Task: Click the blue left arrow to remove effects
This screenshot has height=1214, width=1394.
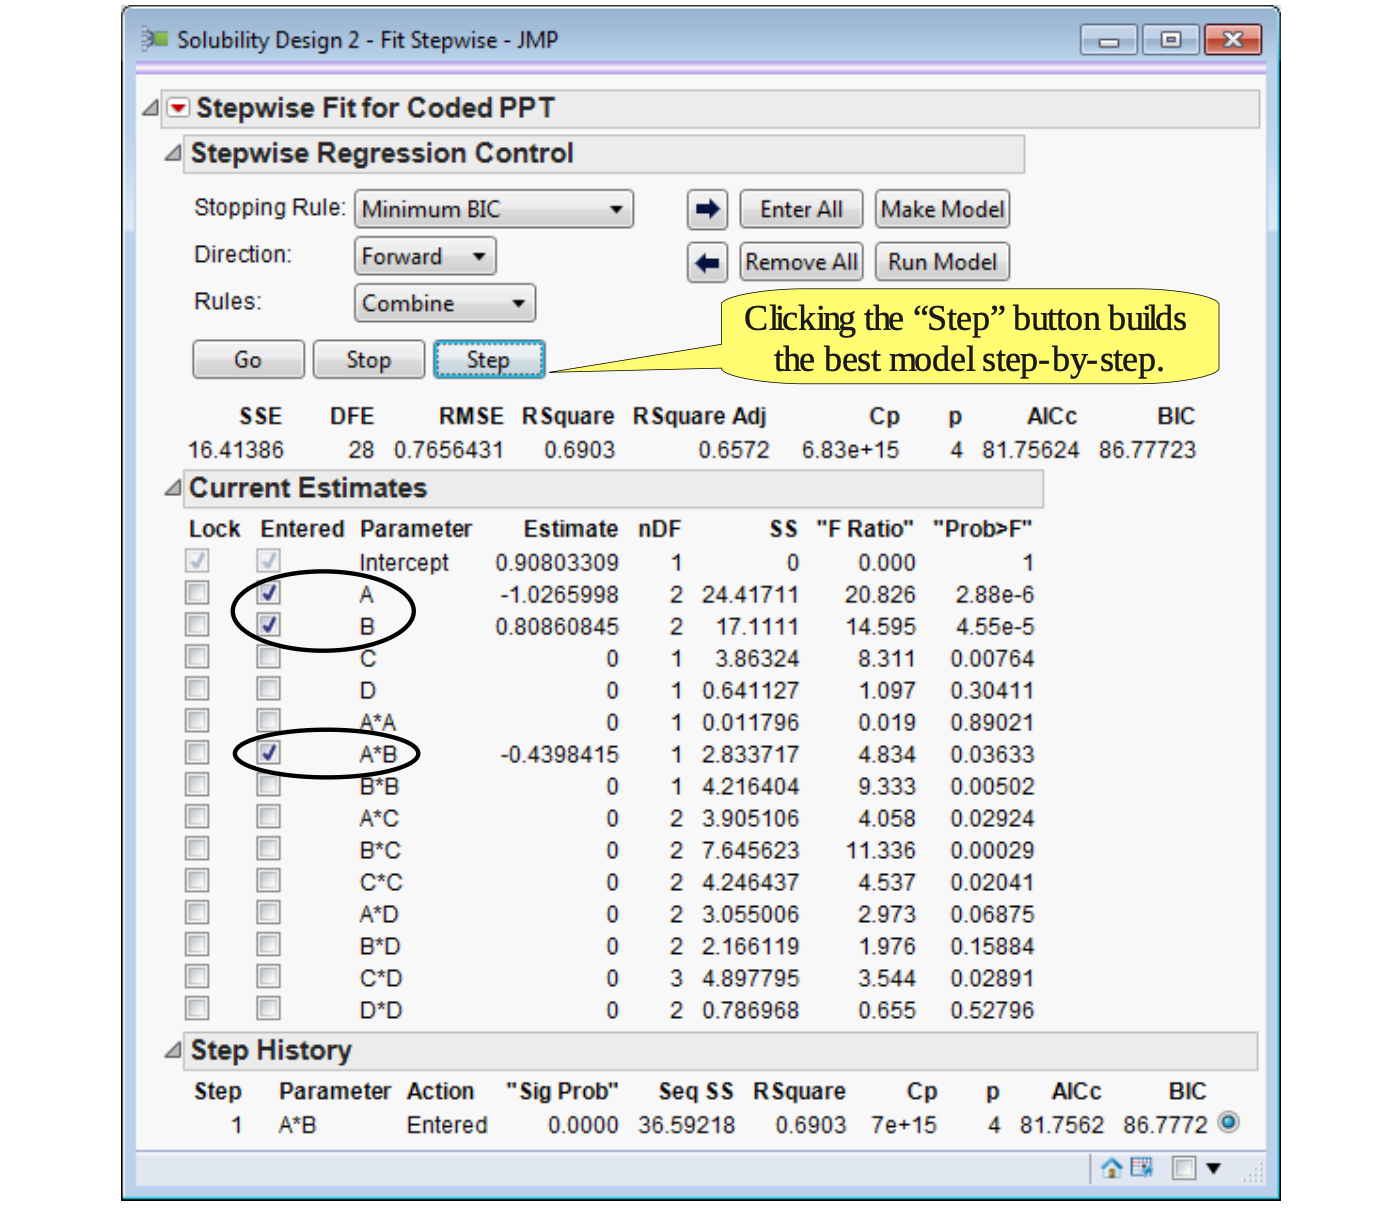Action: point(707,262)
